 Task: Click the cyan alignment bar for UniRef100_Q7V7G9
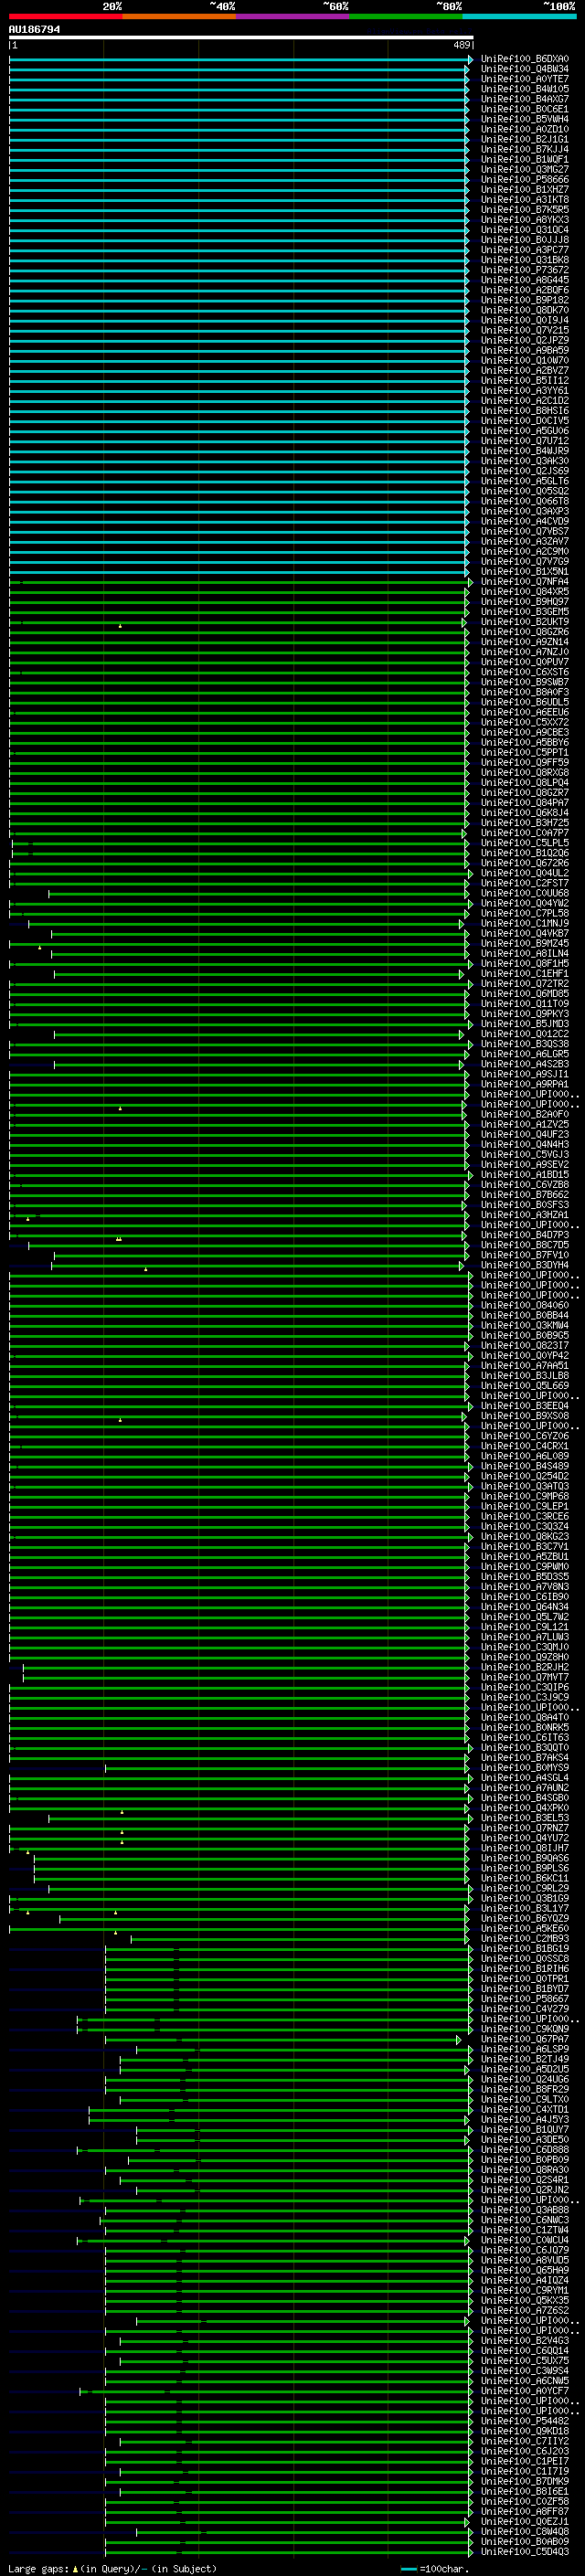[x=239, y=562]
